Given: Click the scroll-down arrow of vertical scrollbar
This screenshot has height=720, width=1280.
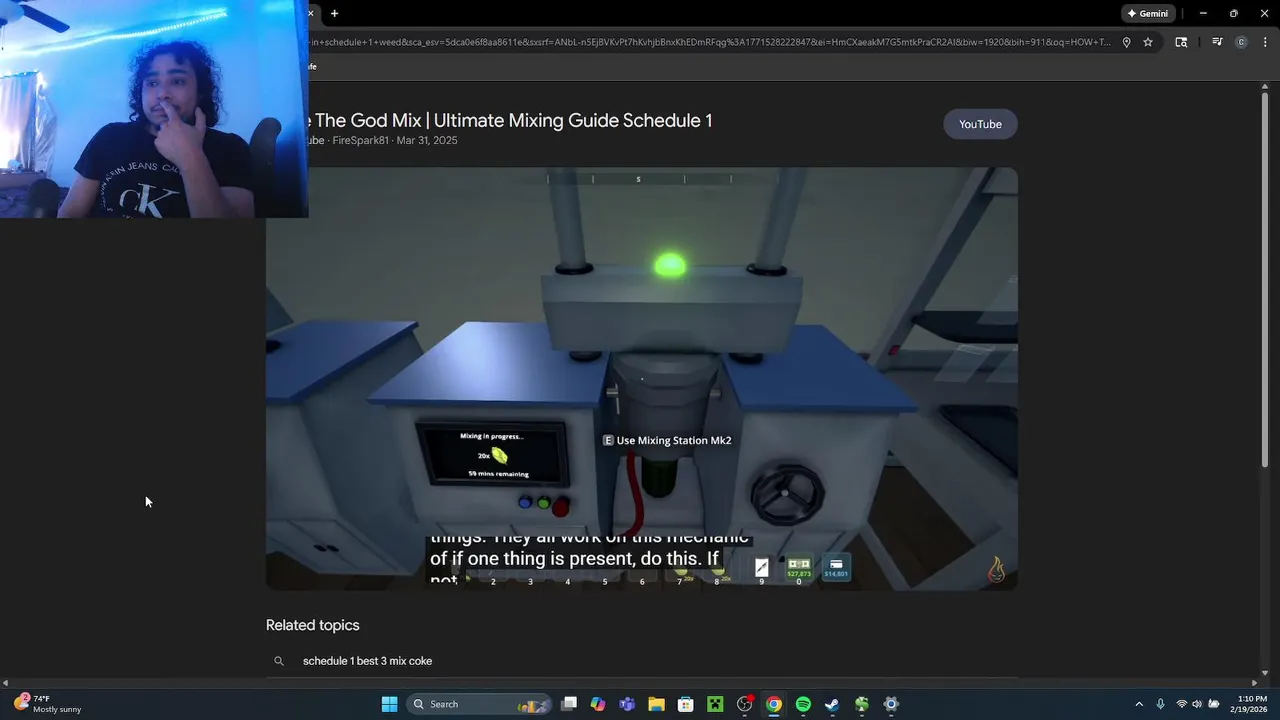Looking at the screenshot, I should coord(1265,673).
